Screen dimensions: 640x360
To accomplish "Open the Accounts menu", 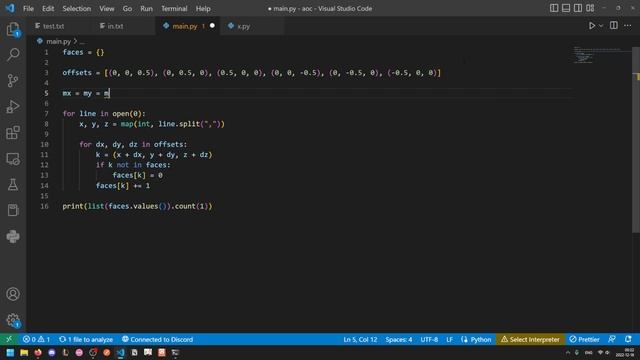I will click(13, 294).
